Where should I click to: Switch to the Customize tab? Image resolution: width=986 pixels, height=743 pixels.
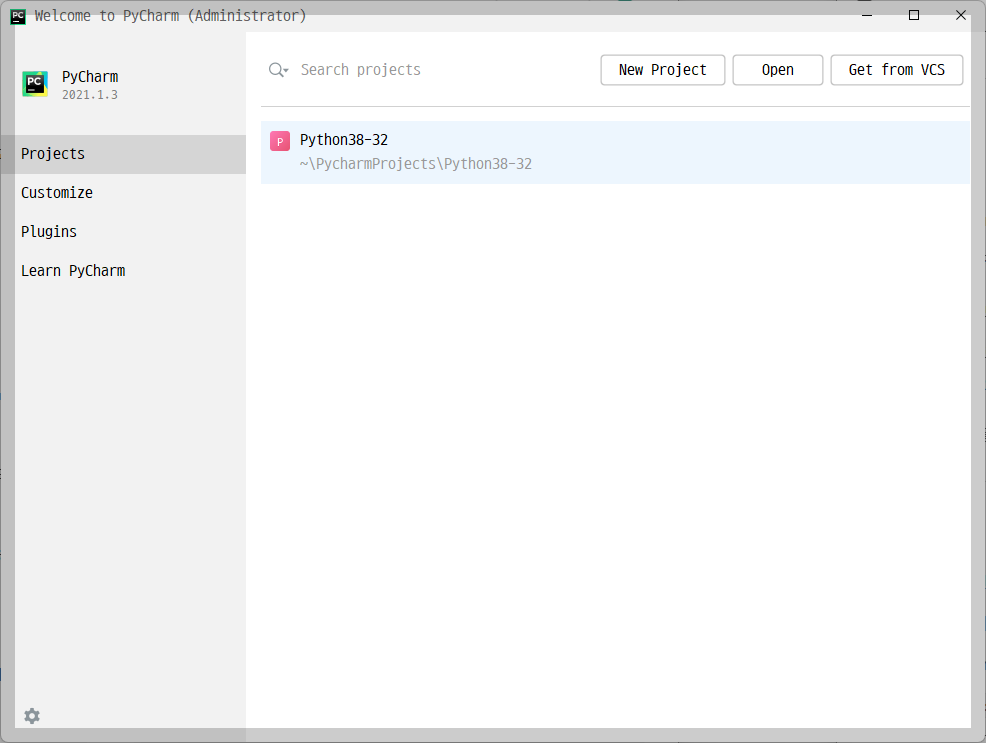[x=123, y=193]
